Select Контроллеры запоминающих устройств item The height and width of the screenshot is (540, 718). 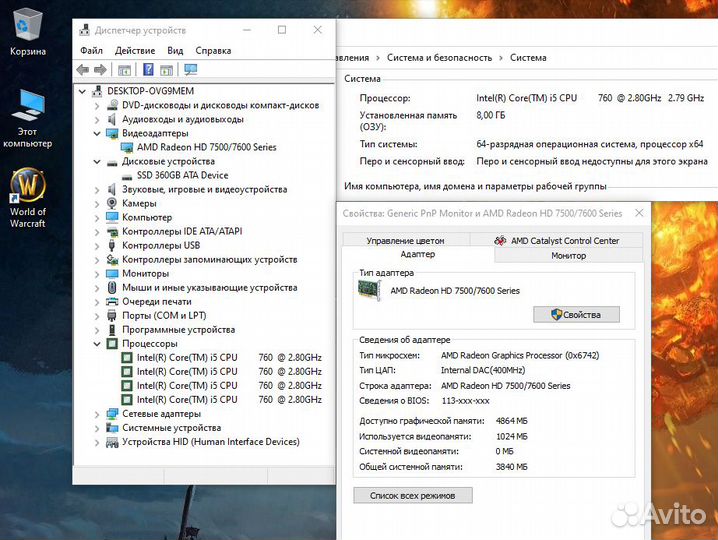point(210,260)
